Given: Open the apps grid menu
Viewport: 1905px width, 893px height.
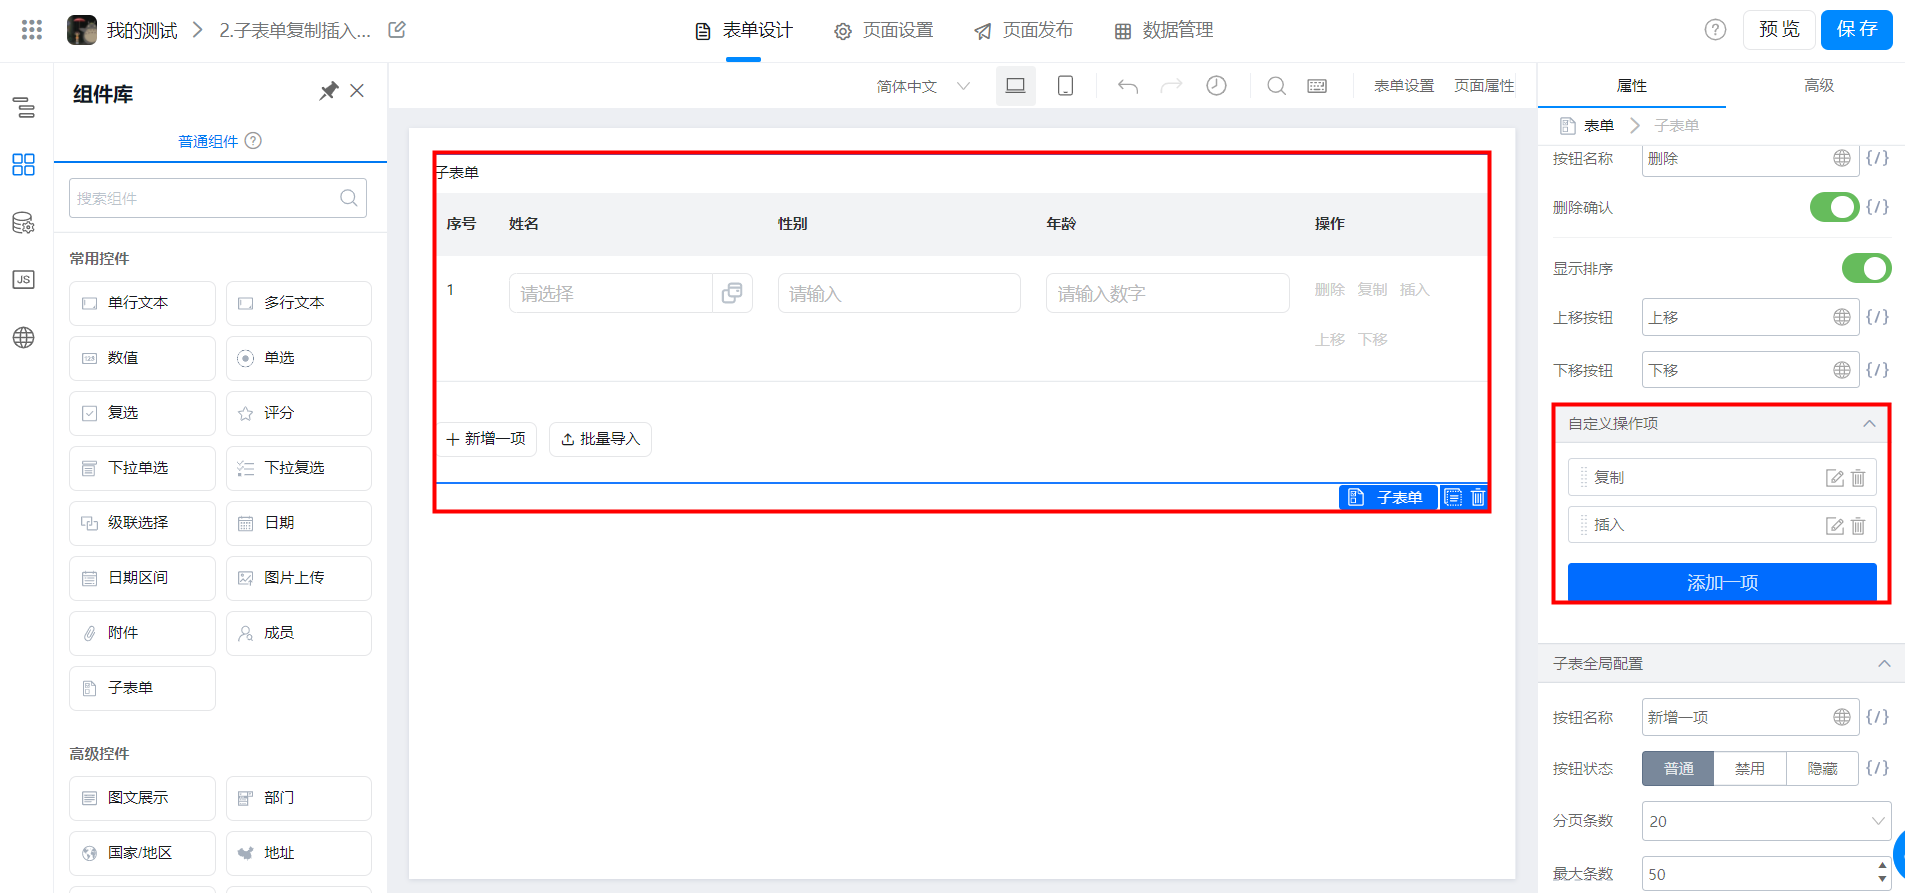Looking at the screenshot, I should 32,30.
